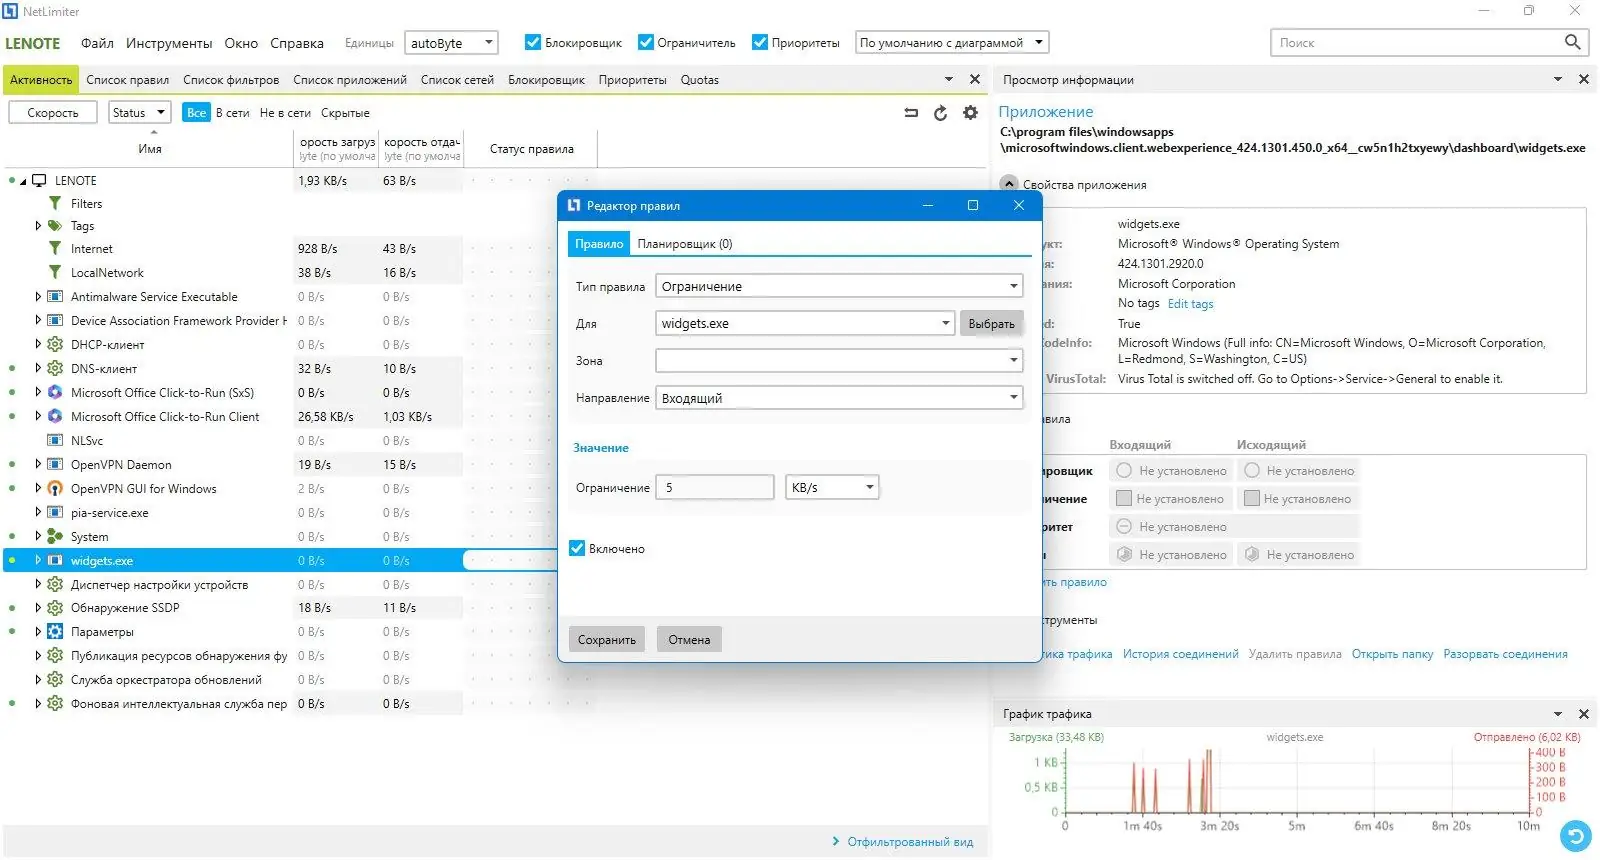
Task: Open the По умолчанию с диаграммой layout dropdown
Action: pos(951,43)
